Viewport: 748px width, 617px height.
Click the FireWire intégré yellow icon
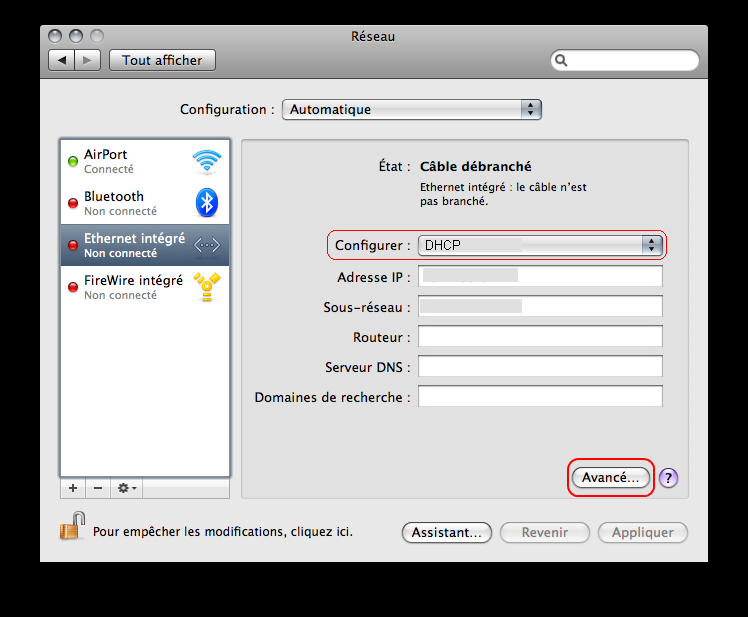(207, 287)
